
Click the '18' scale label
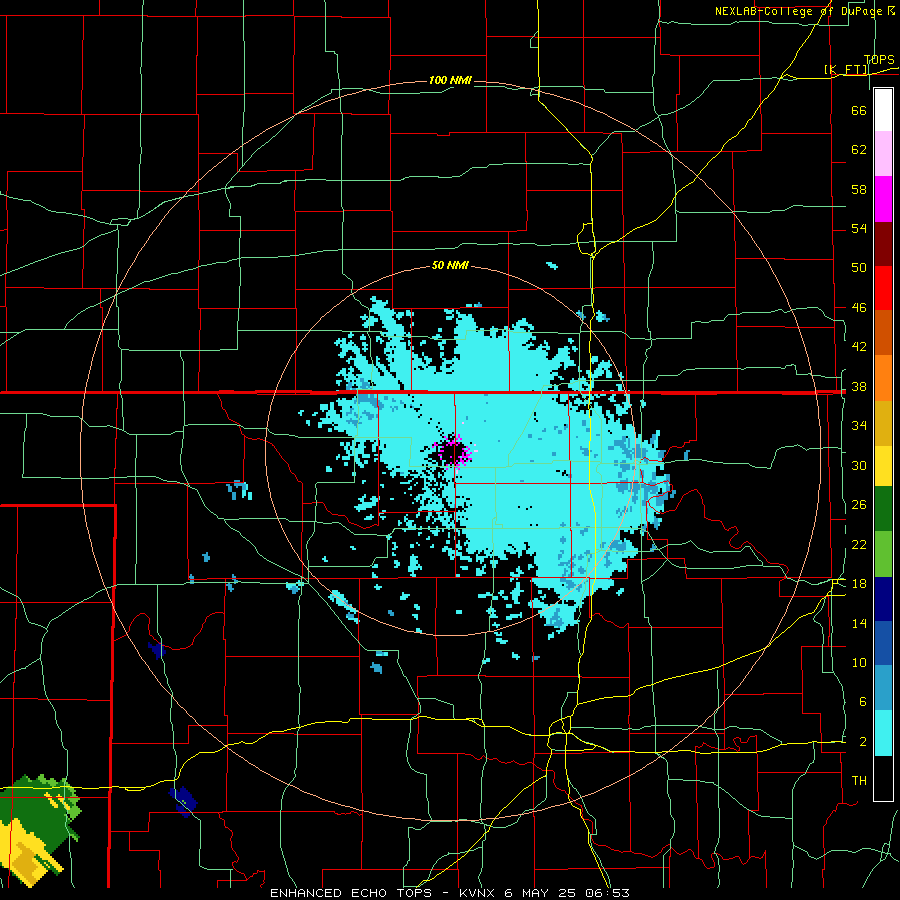point(859,584)
